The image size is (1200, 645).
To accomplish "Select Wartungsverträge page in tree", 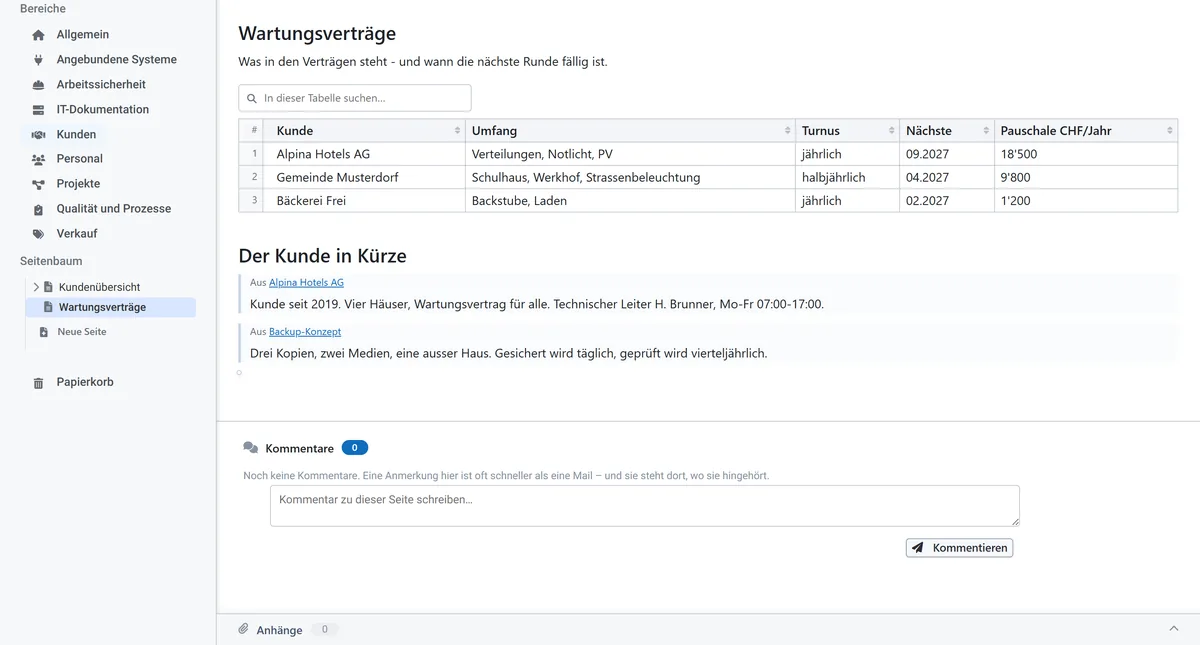I will pyautogui.click(x=102, y=307).
